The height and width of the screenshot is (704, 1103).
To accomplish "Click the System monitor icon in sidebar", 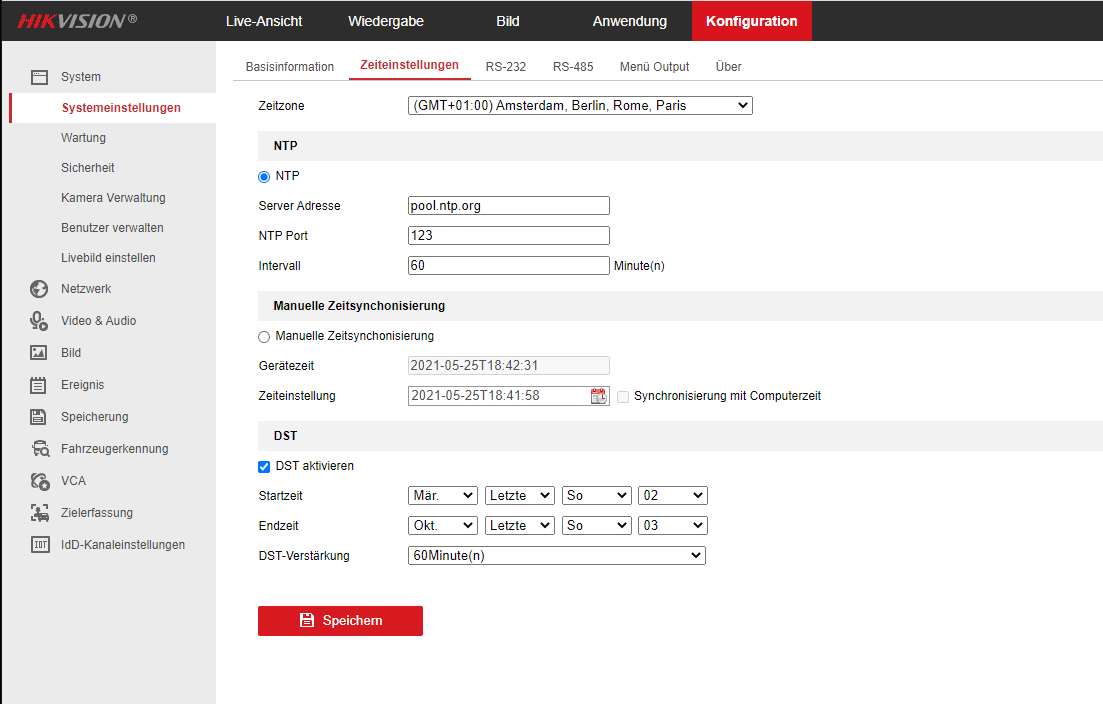I will point(39,77).
